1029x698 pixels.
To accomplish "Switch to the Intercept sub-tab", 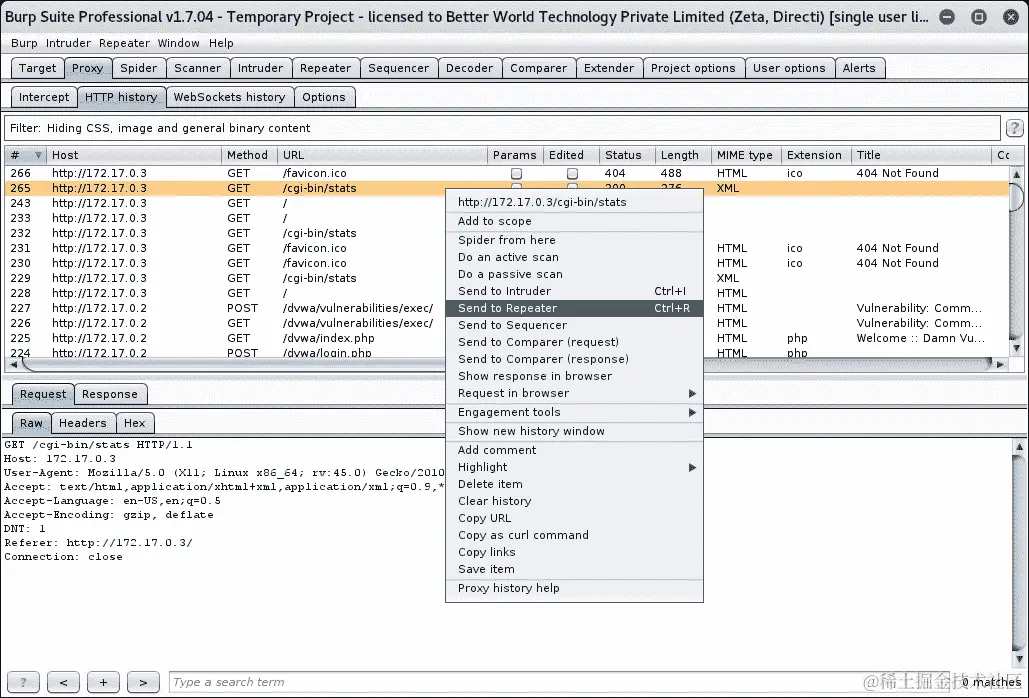I will [x=44, y=97].
